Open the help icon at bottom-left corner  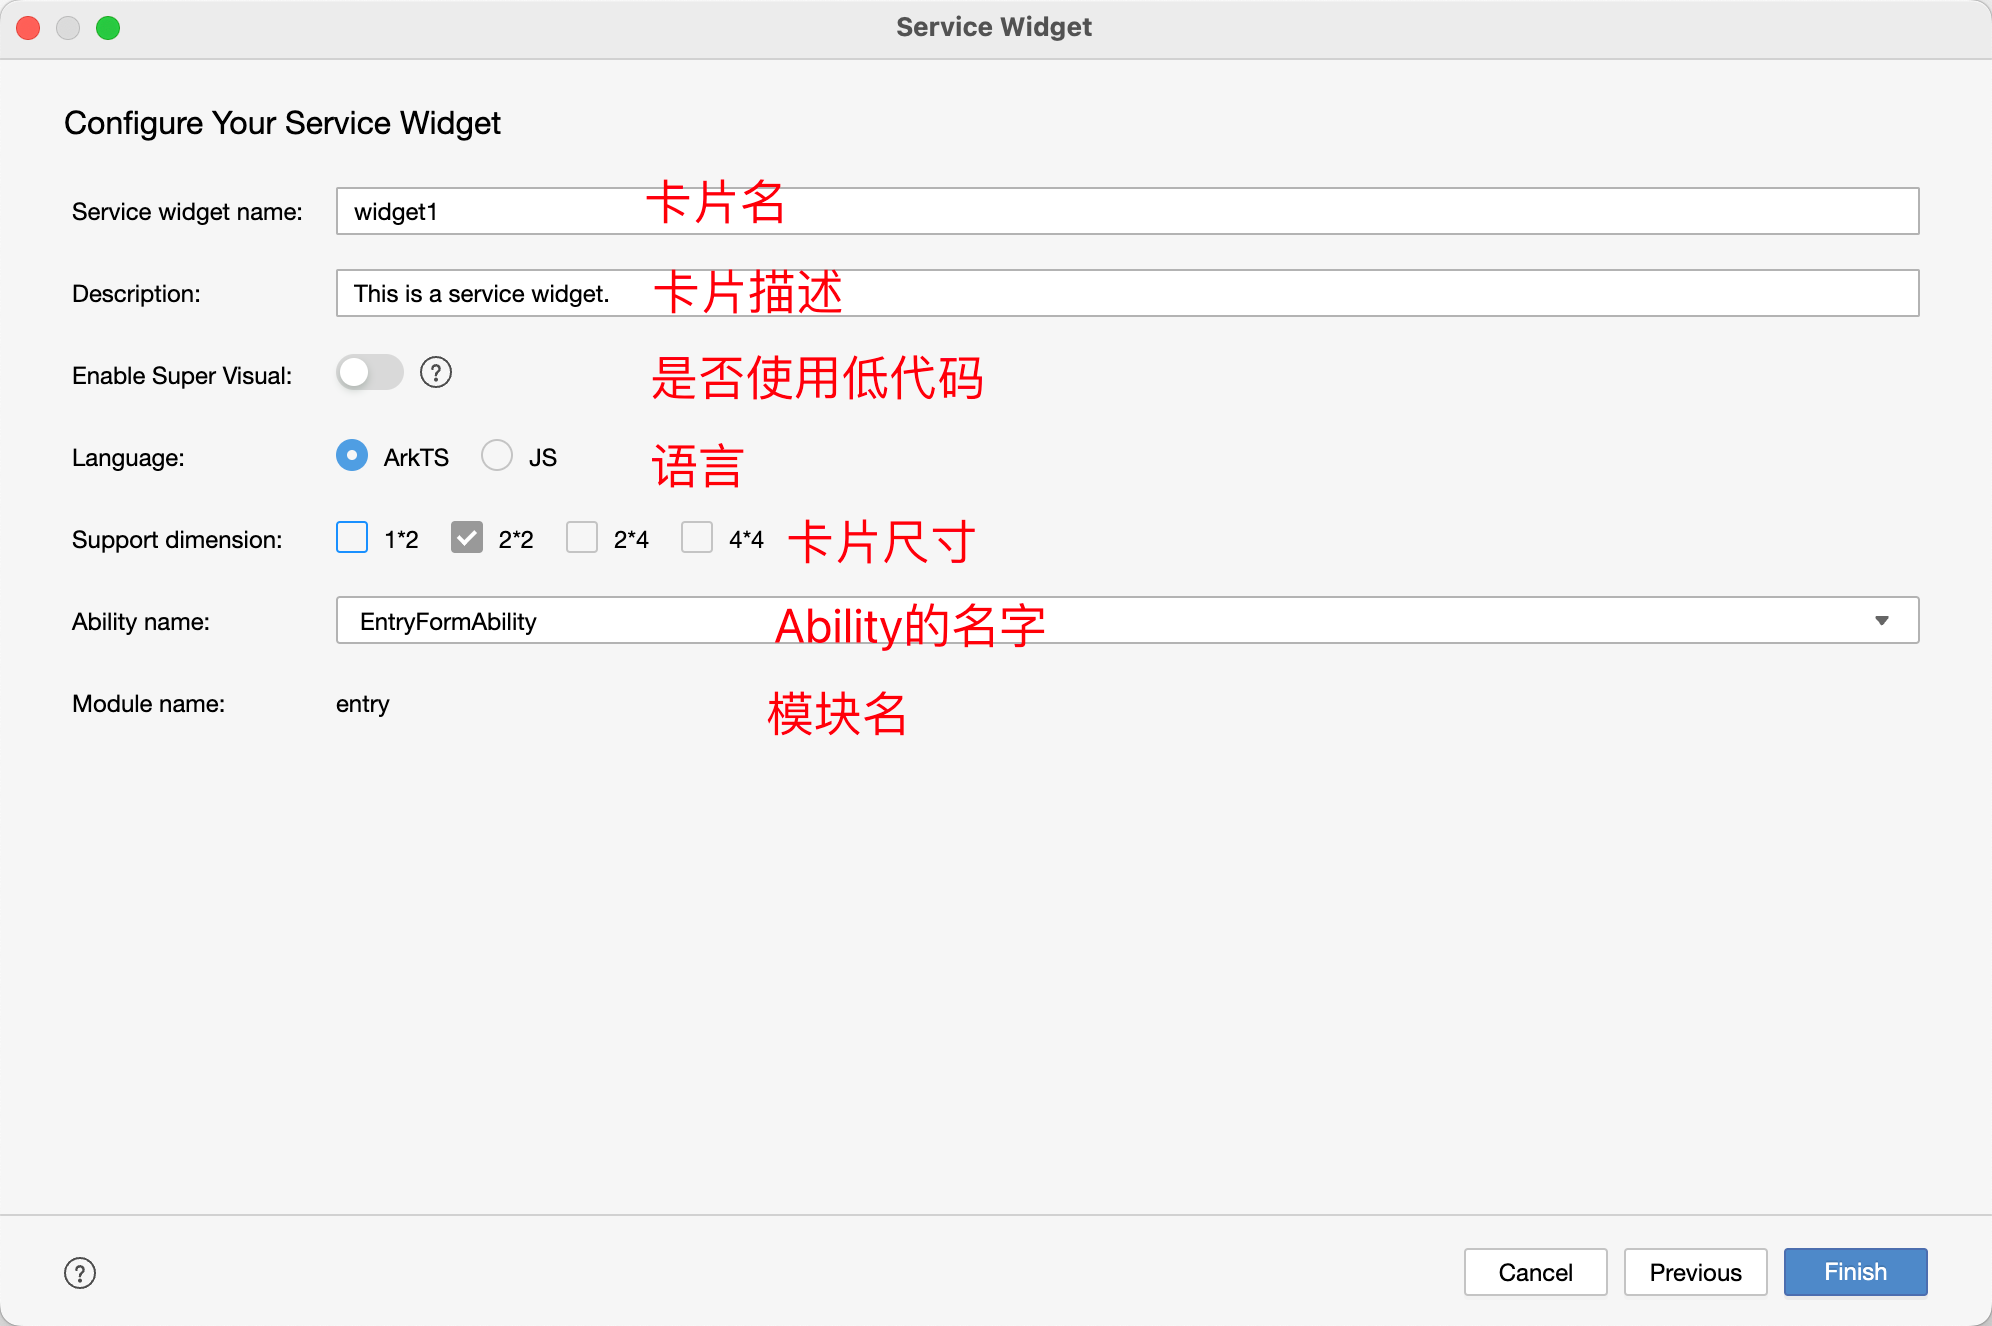coord(80,1273)
